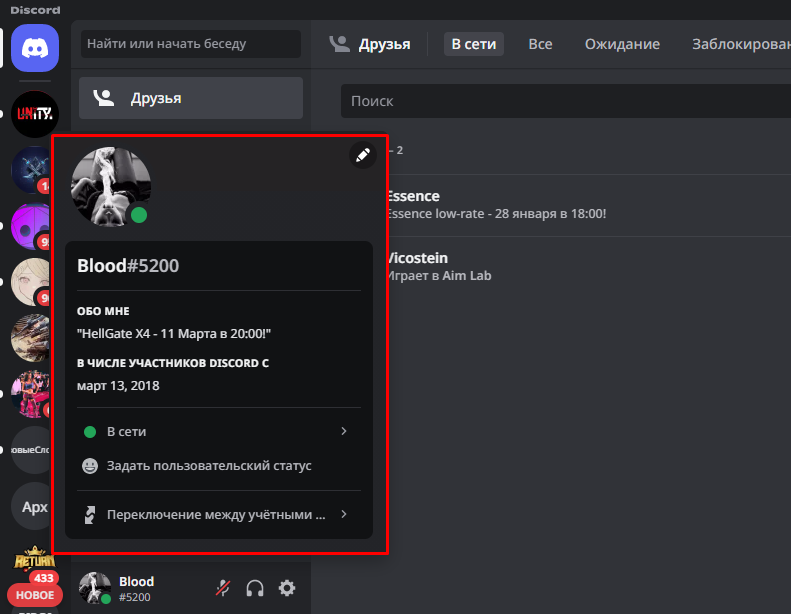
Task: Click Essence status line about 28 января
Action: point(497,214)
